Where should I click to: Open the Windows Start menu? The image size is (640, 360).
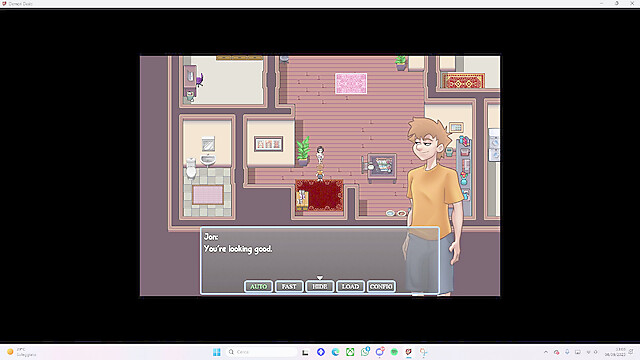point(217,352)
